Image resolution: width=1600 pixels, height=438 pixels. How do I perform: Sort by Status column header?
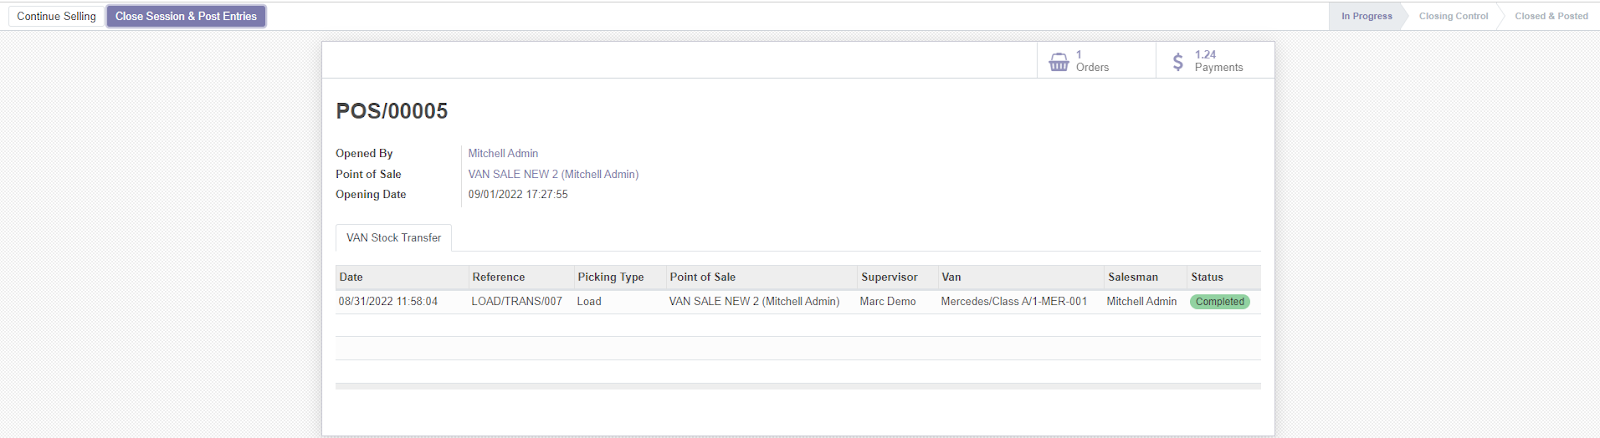click(1207, 277)
